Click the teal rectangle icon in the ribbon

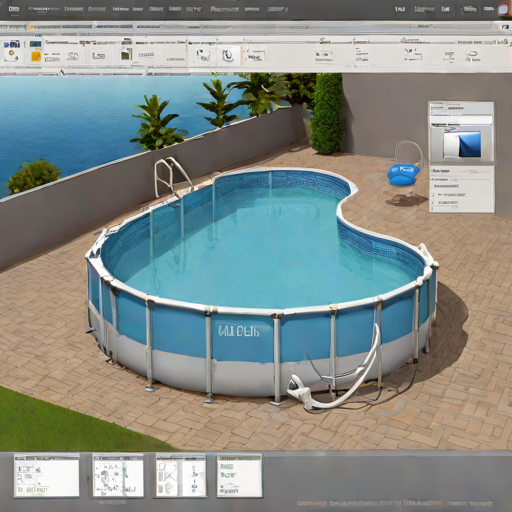point(35,44)
